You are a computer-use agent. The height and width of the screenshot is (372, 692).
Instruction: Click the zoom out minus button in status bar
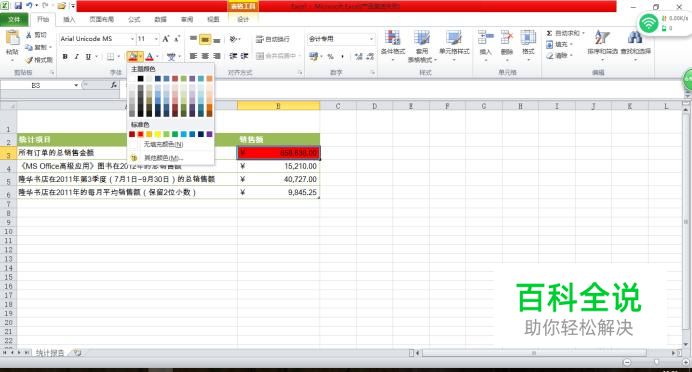(x=627, y=362)
